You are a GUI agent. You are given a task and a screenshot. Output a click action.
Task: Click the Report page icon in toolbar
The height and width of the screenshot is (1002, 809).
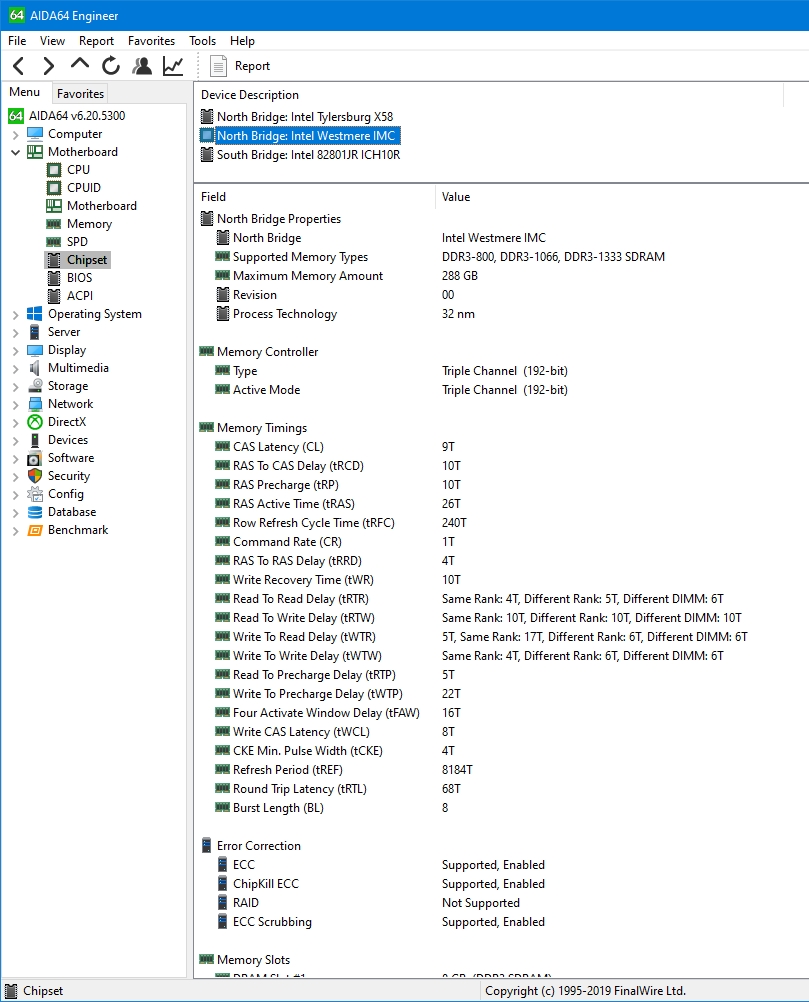click(x=219, y=66)
